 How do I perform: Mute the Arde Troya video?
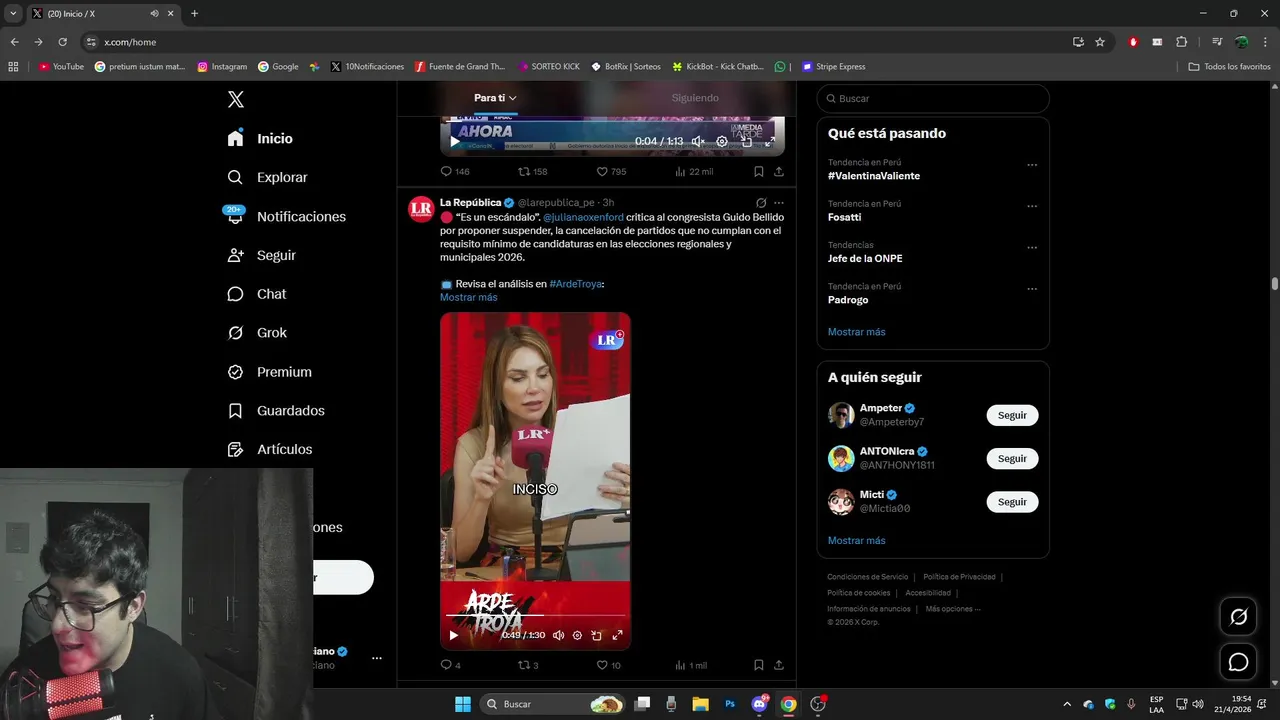tap(559, 635)
